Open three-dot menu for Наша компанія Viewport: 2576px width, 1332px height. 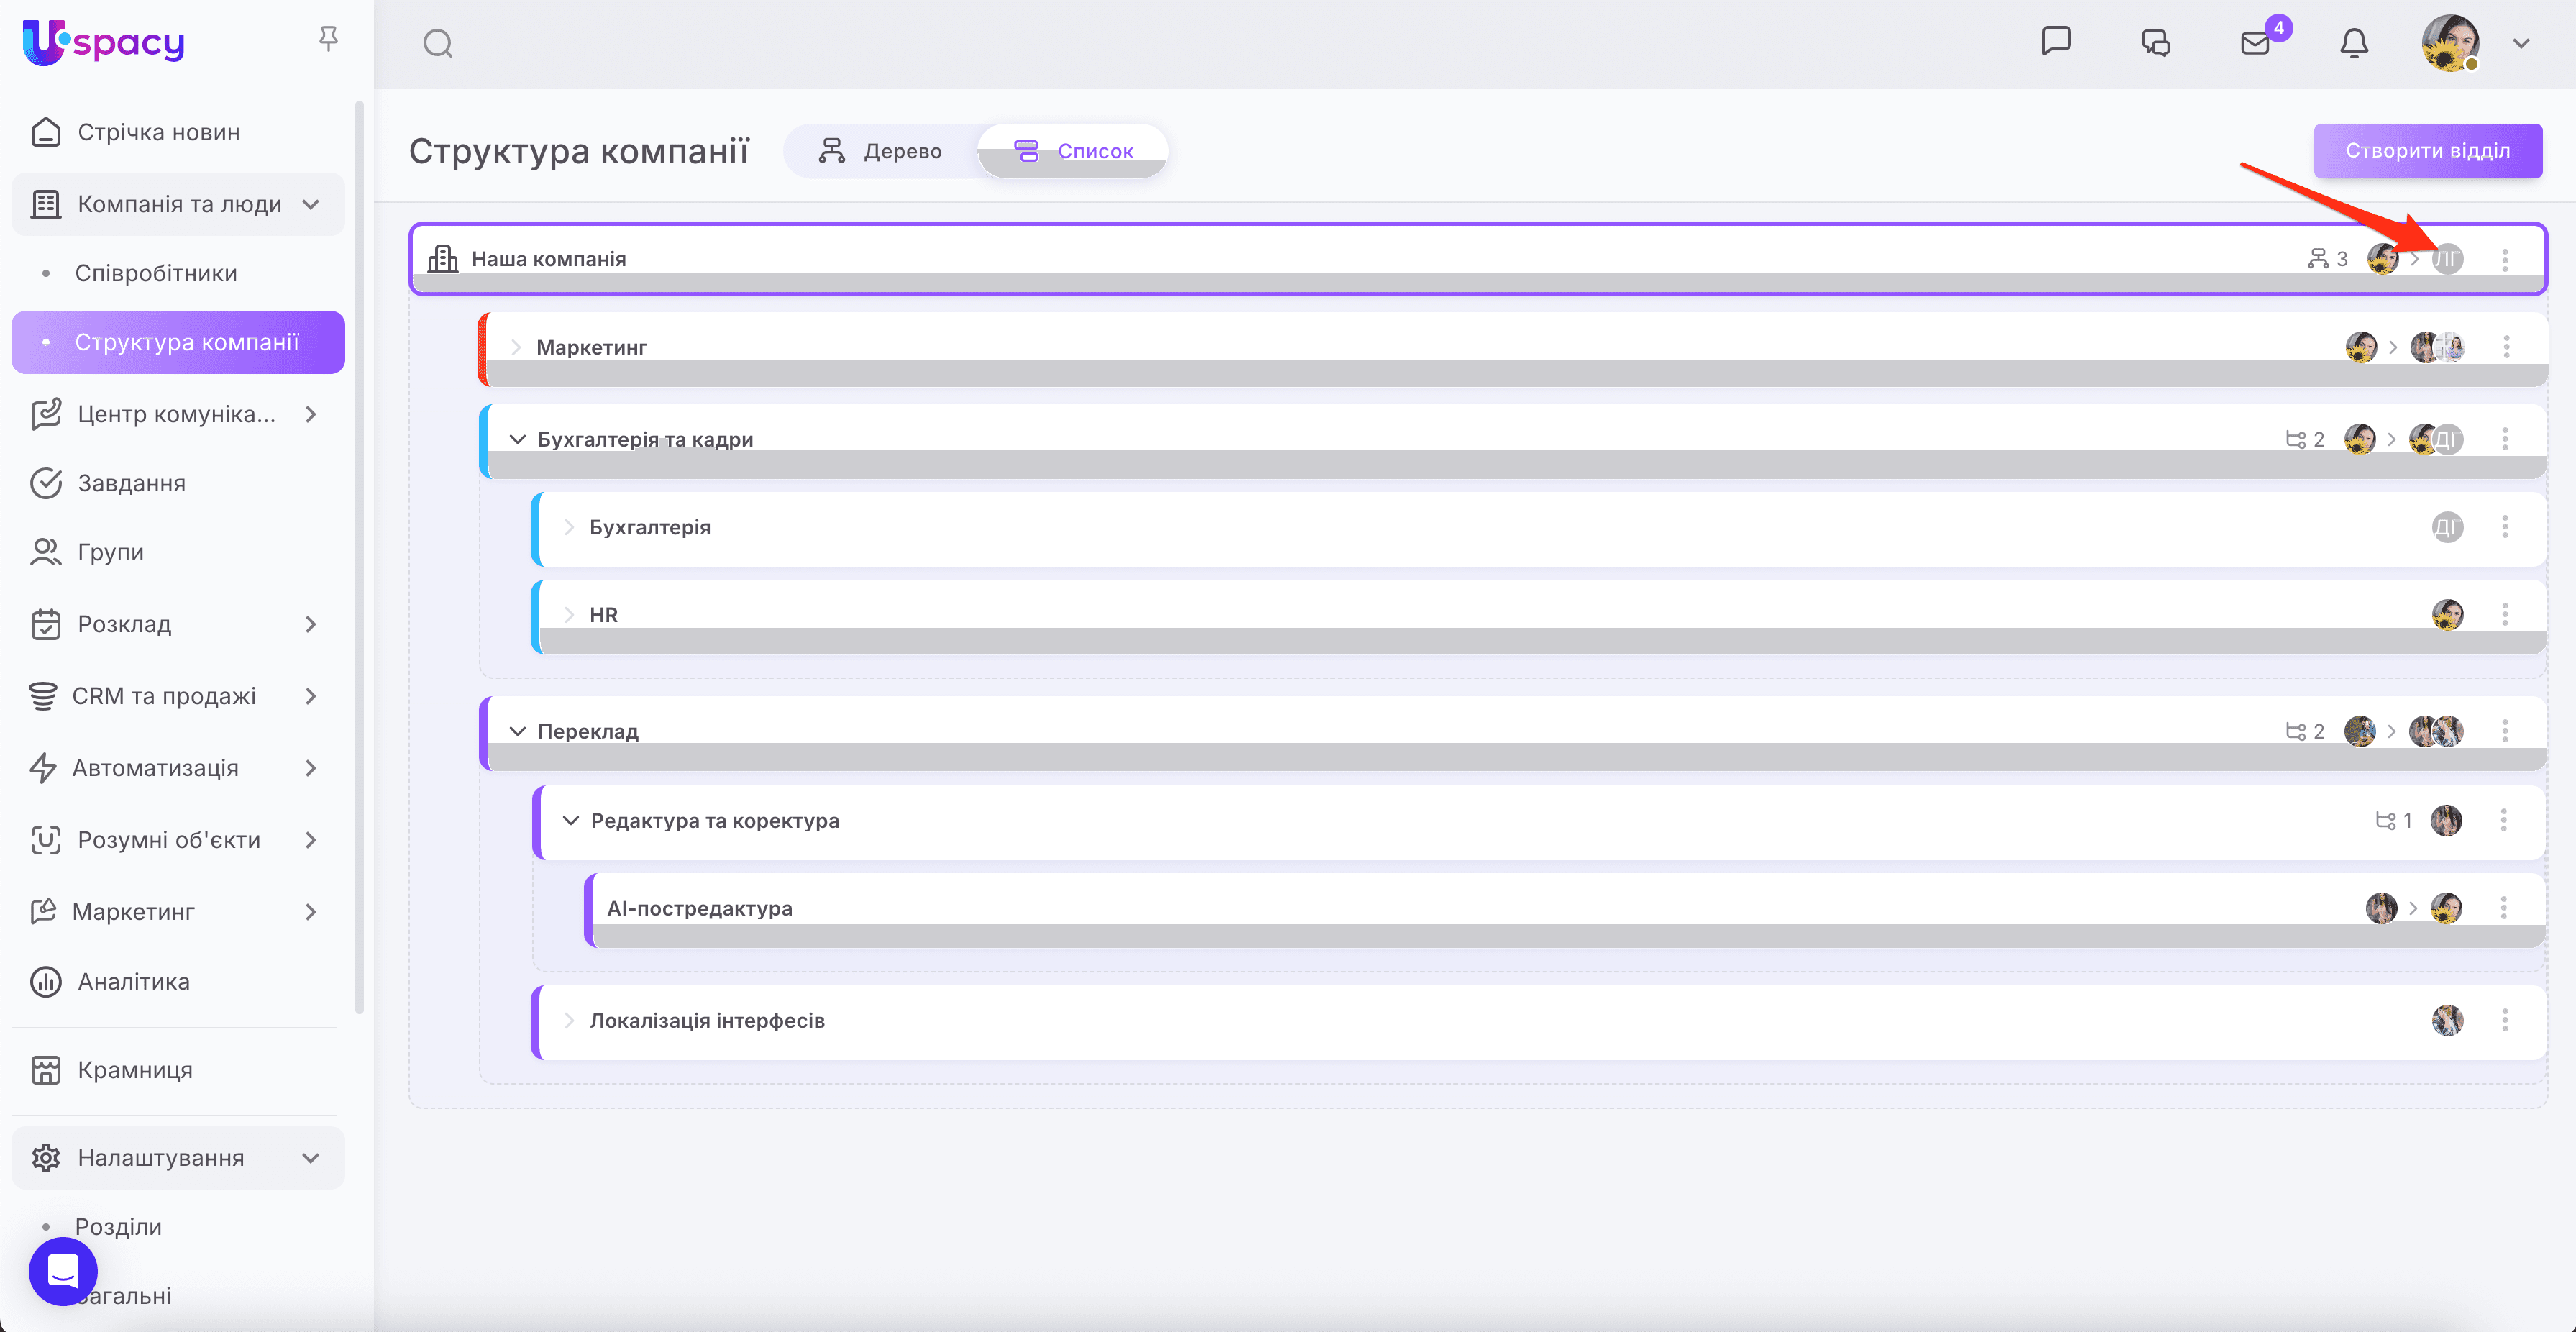[x=2505, y=259]
